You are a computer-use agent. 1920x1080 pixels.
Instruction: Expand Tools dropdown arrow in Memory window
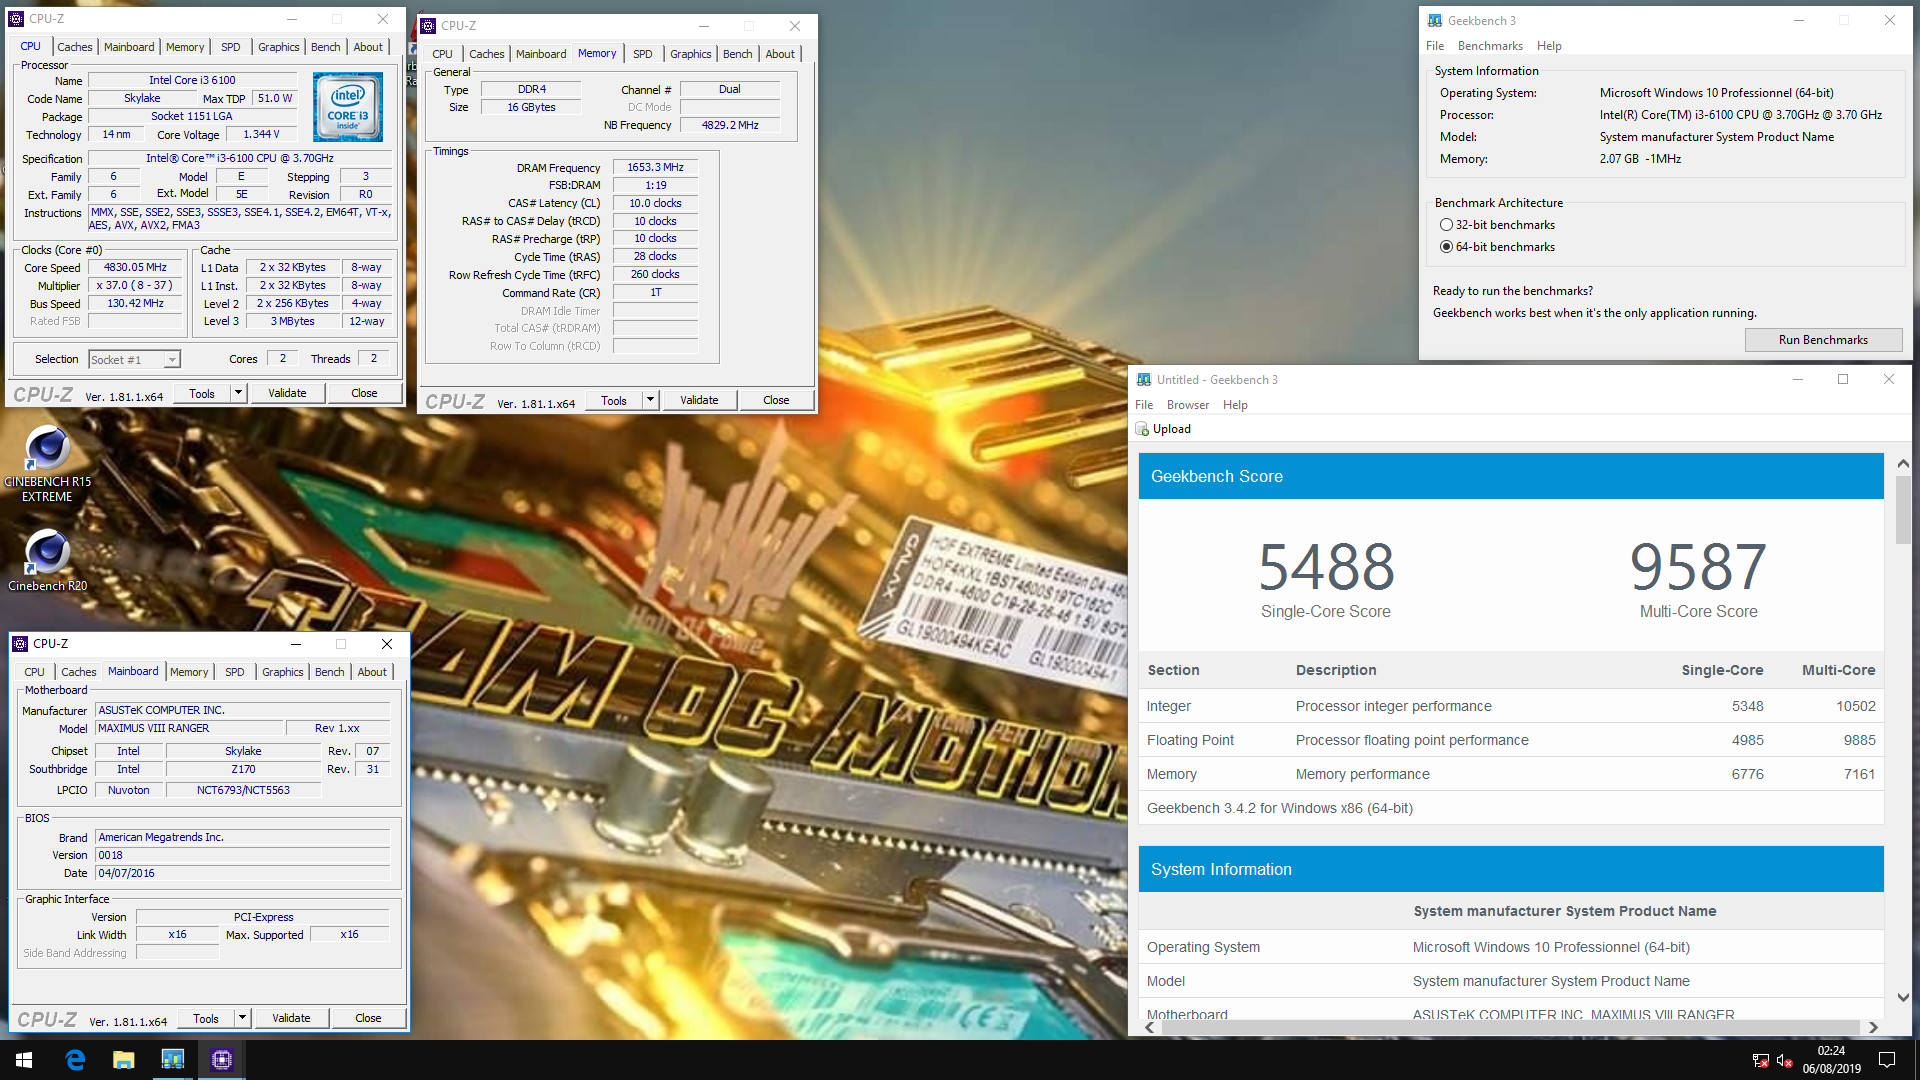tap(651, 400)
